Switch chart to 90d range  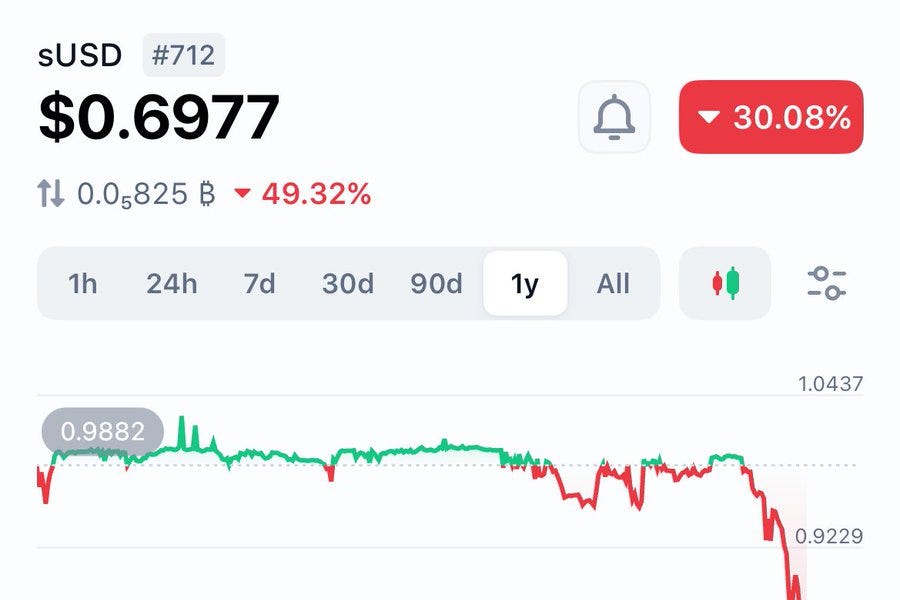click(436, 284)
